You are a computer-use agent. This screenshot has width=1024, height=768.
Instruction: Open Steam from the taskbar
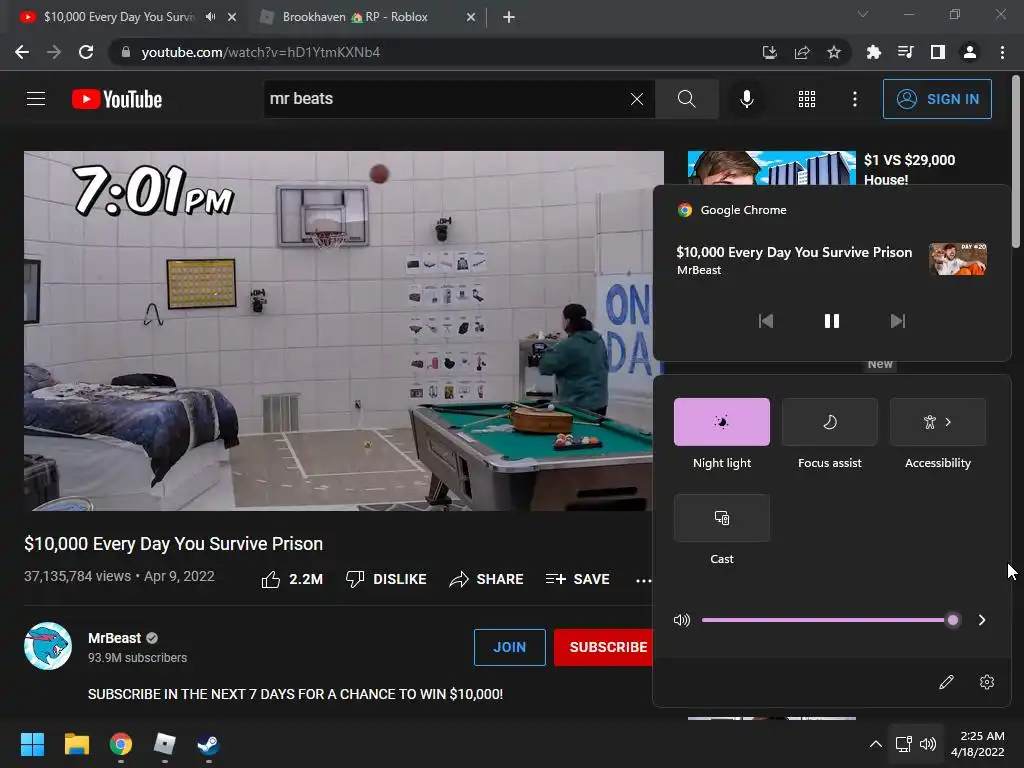point(208,744)
